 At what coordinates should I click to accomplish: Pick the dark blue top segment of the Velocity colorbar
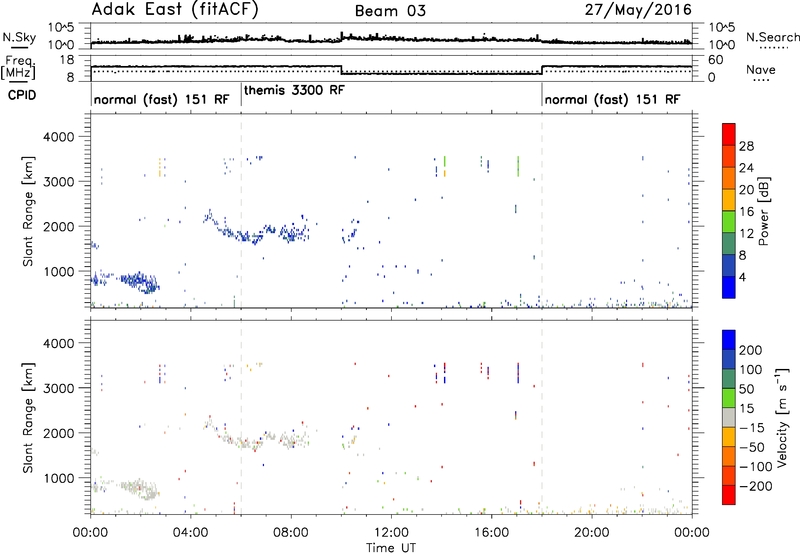click(x=729, y=340)
